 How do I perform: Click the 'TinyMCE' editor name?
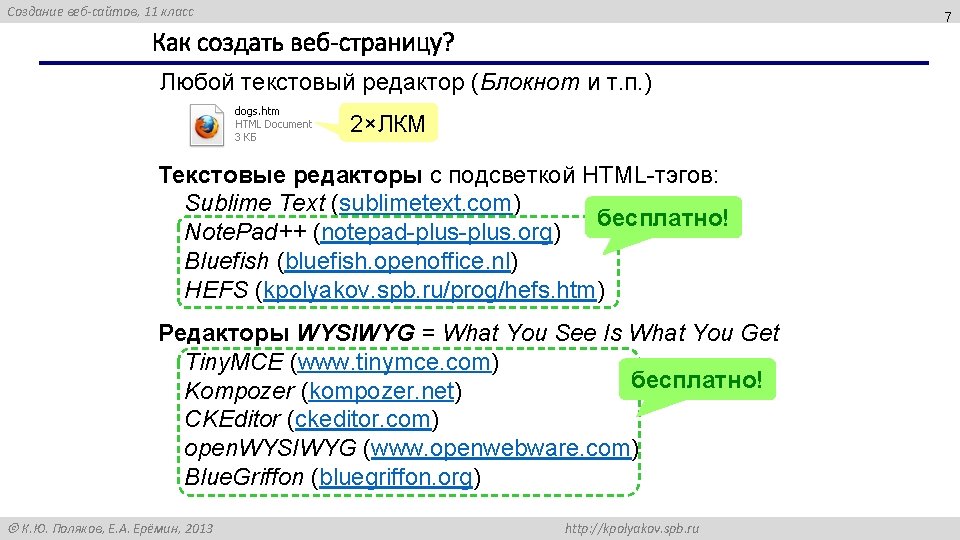(x=234, y=362)
